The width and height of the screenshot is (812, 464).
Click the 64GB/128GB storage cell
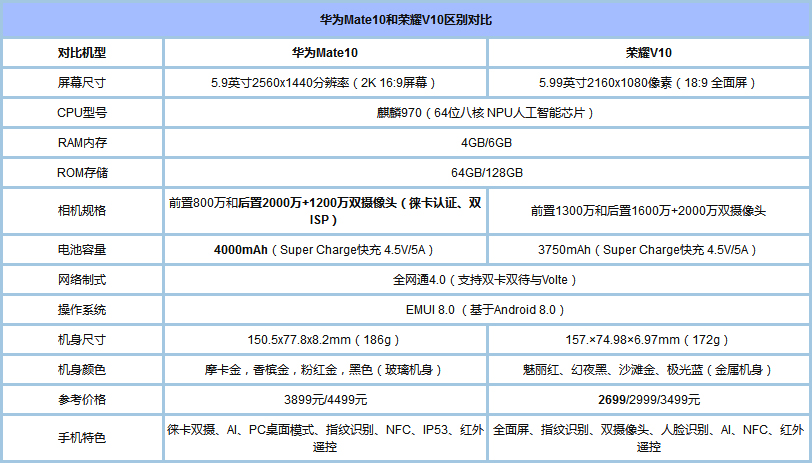(x=487, y=173)
